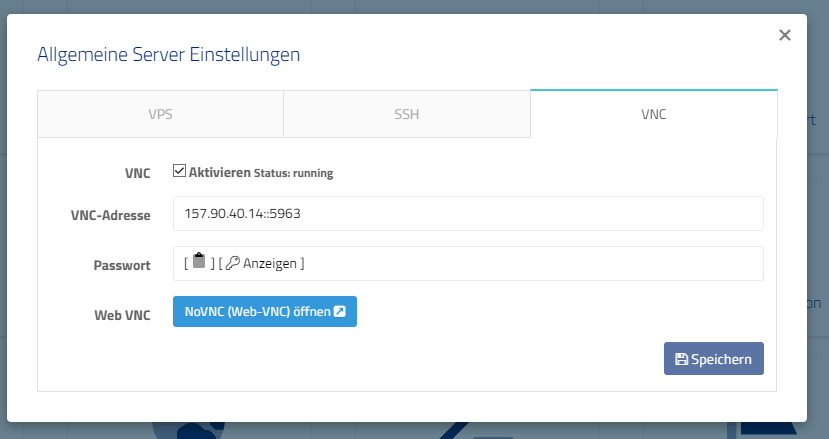Click the key icon beside Anzeigen
829x439 pixels.
233,263
